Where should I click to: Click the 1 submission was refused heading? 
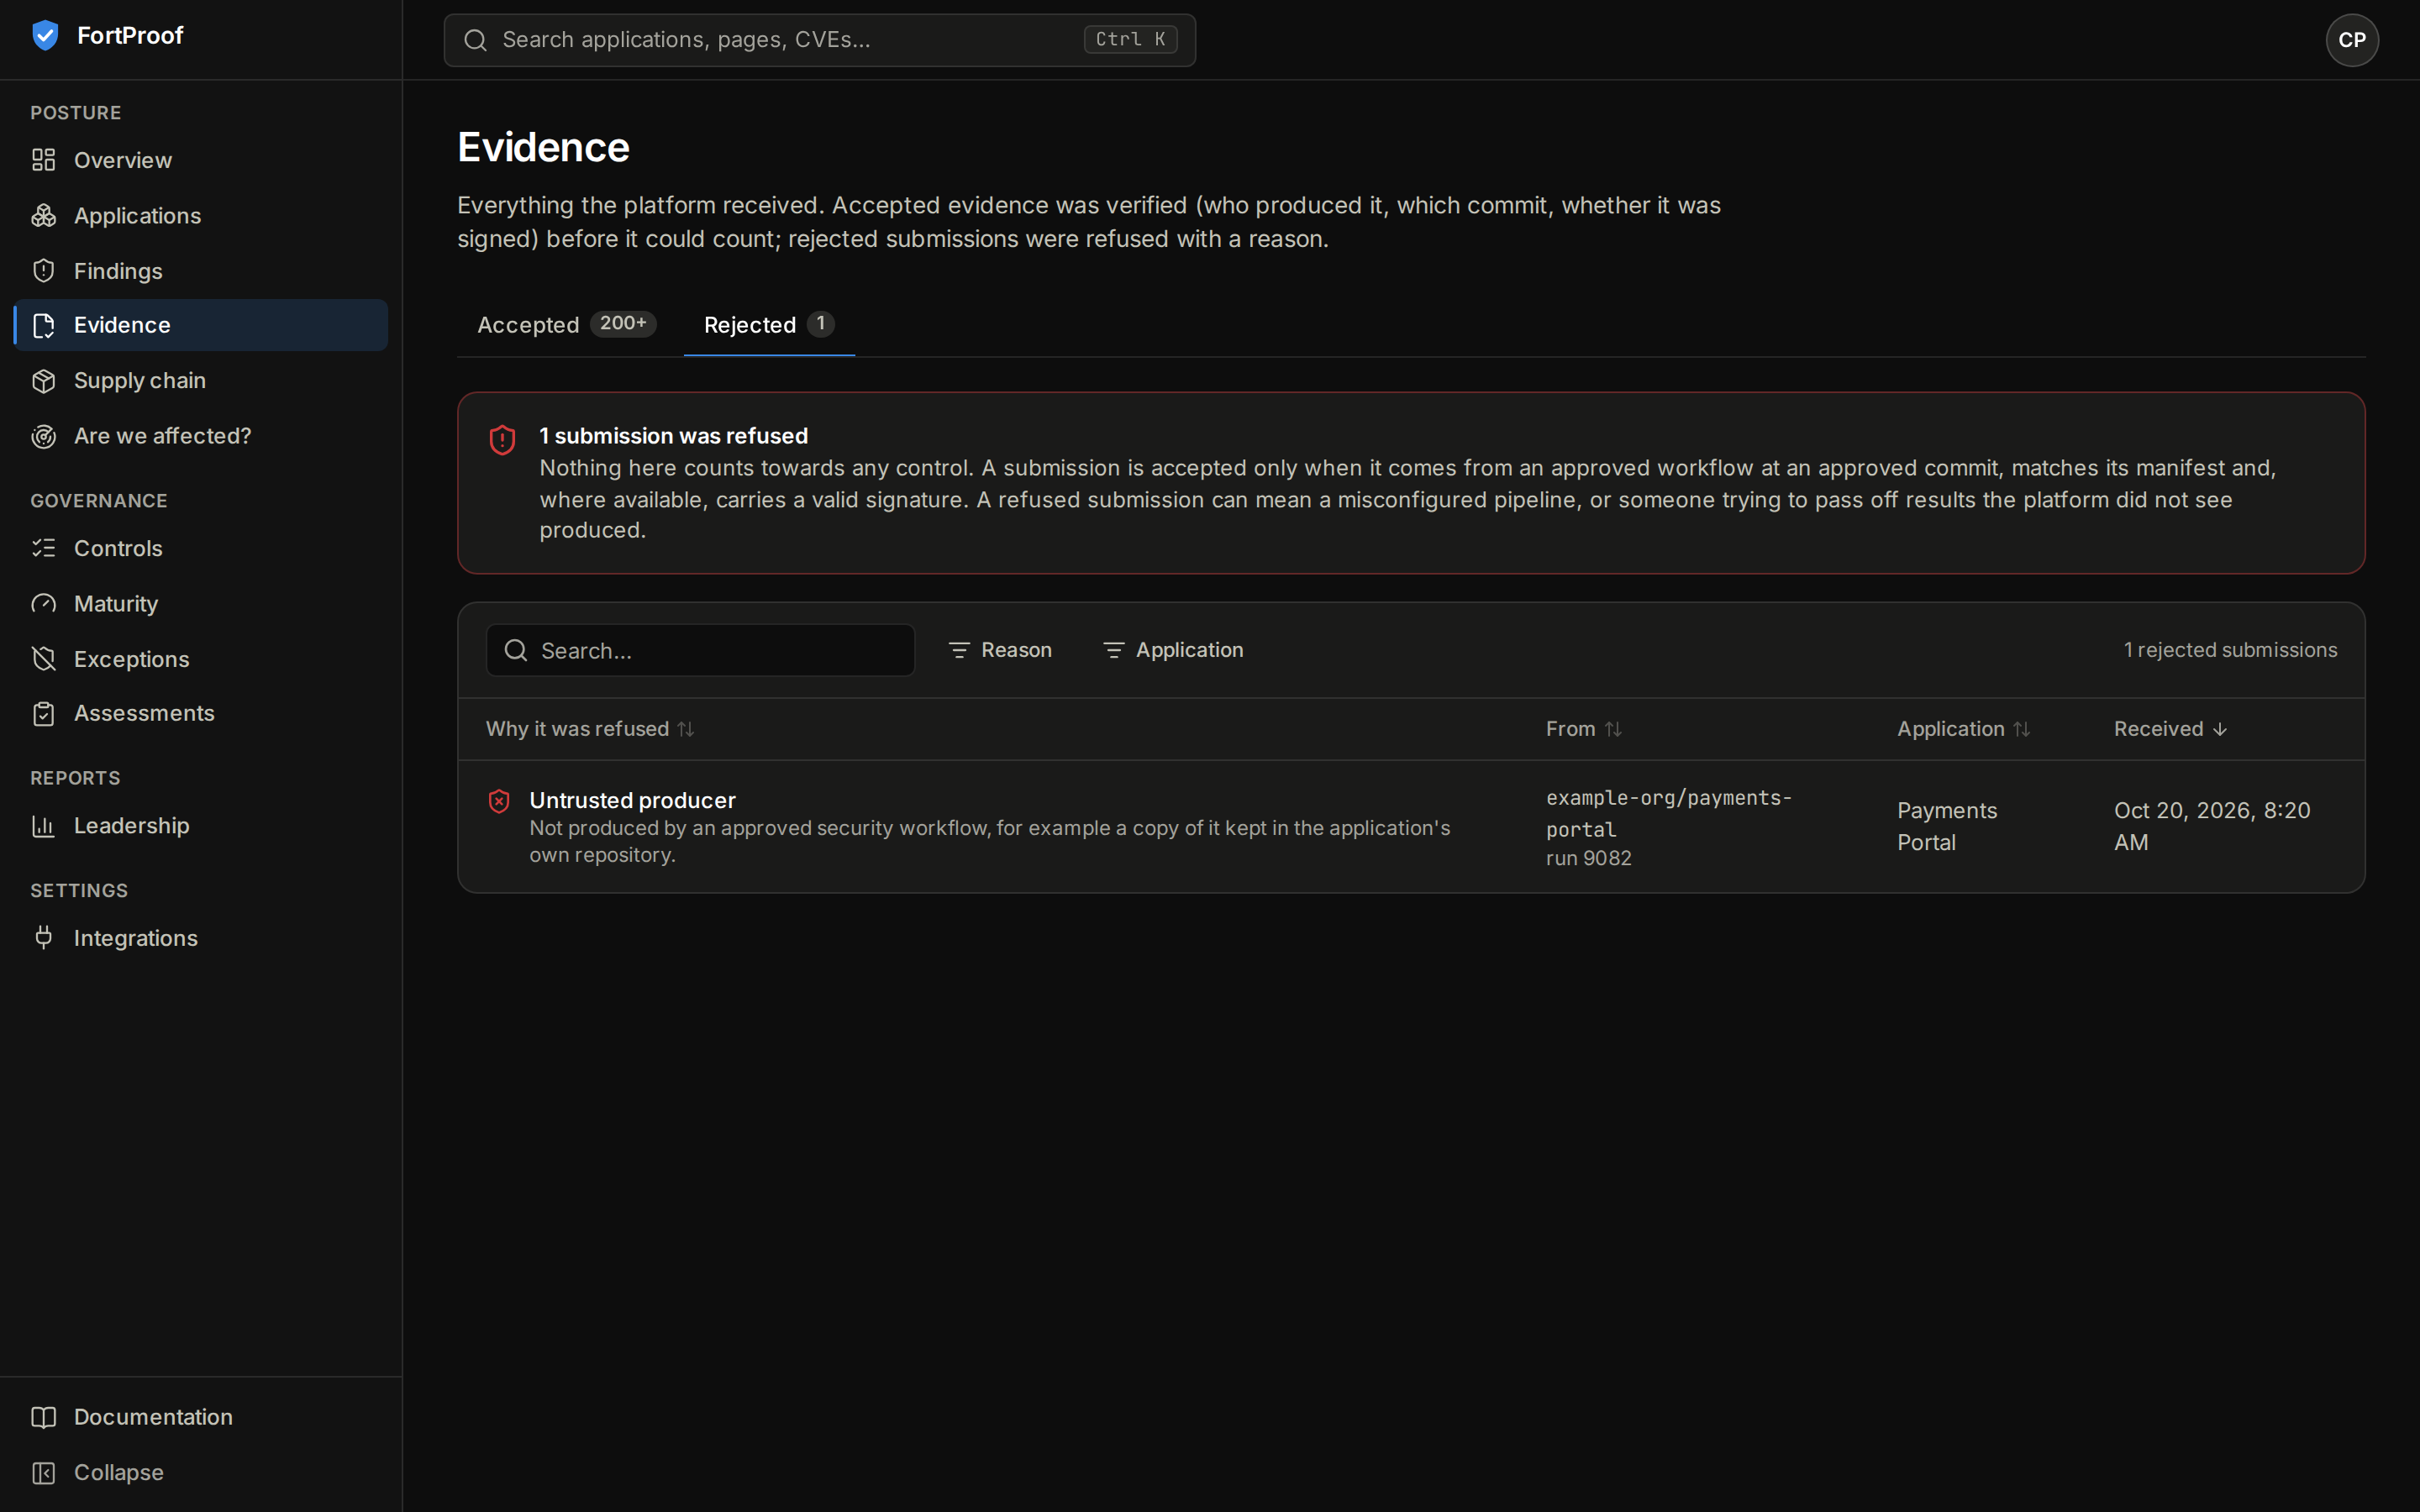click(x=673, y=436)
